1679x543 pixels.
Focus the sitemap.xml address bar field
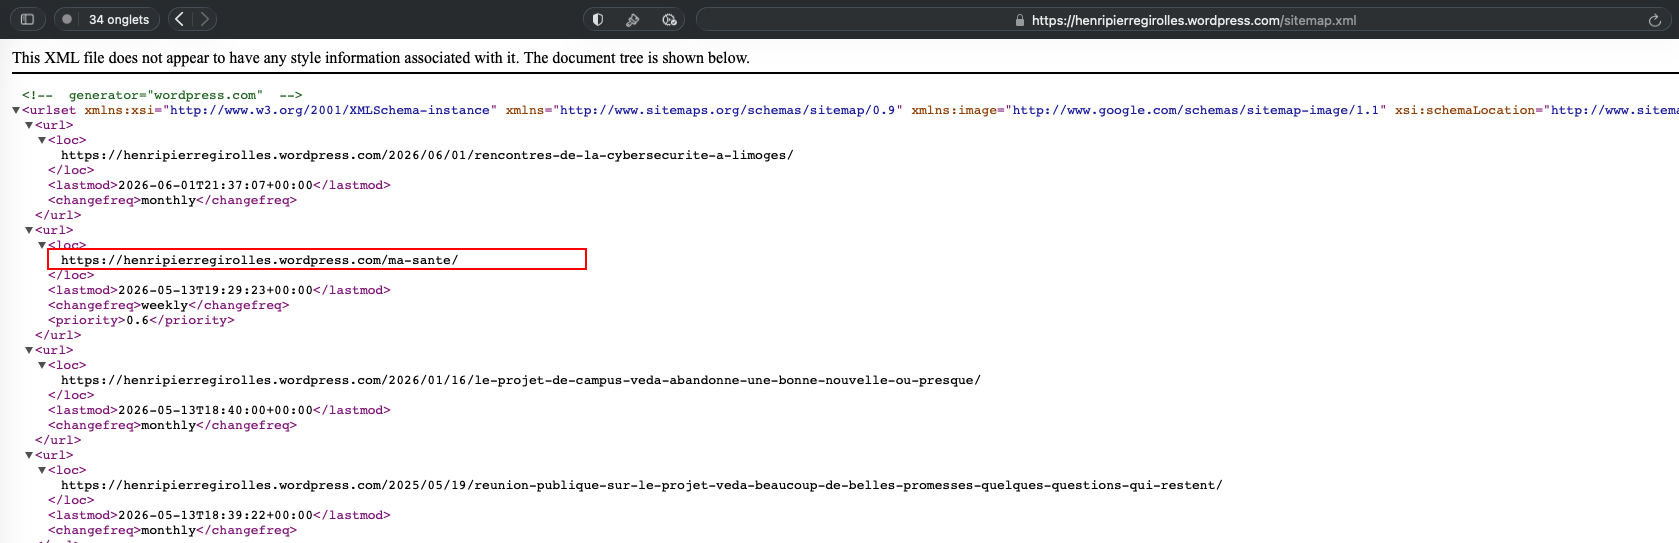point(1185,20)
